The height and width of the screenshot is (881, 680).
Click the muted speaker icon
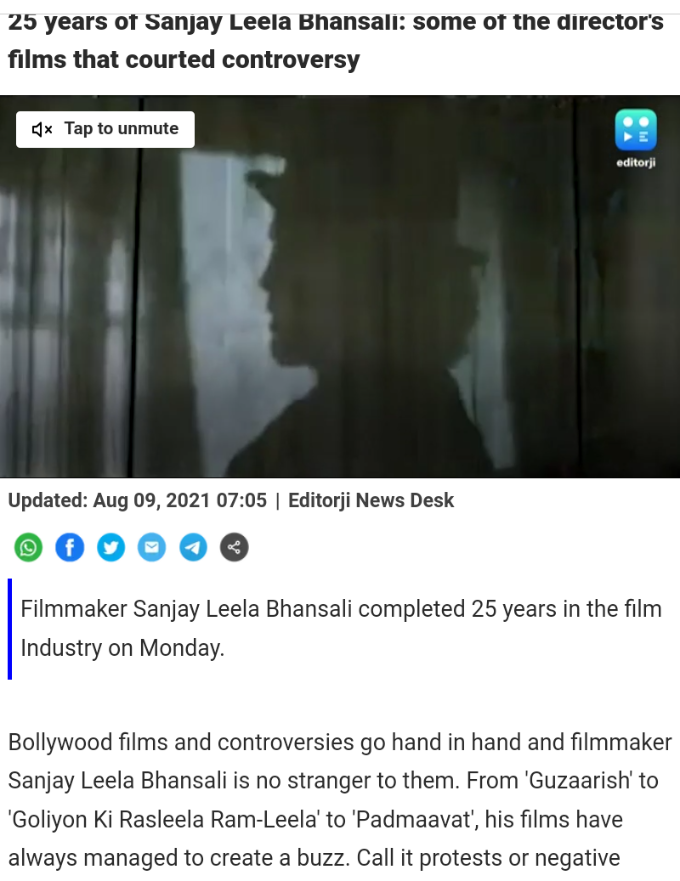(42, 130)
